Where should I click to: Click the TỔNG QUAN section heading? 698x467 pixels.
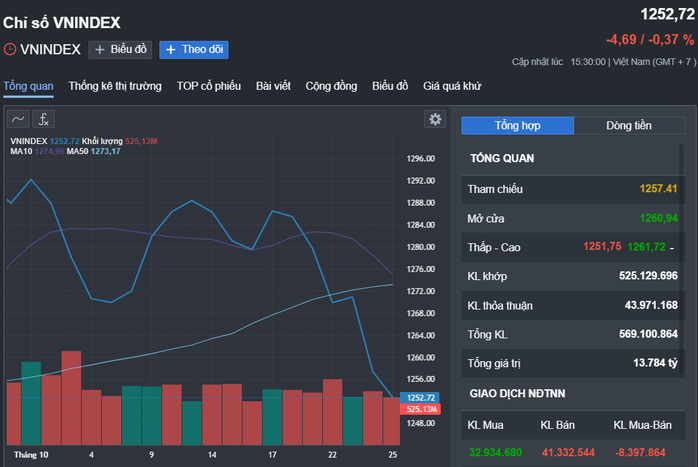point(502,158)
